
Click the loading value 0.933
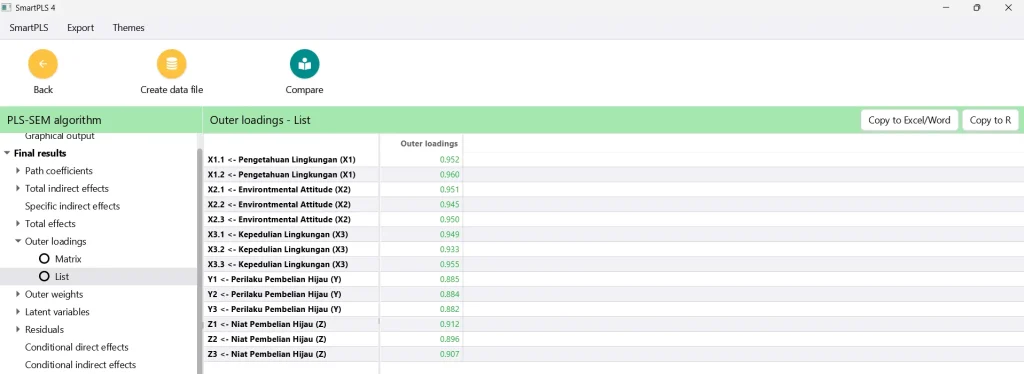click(x=449, y=249)
